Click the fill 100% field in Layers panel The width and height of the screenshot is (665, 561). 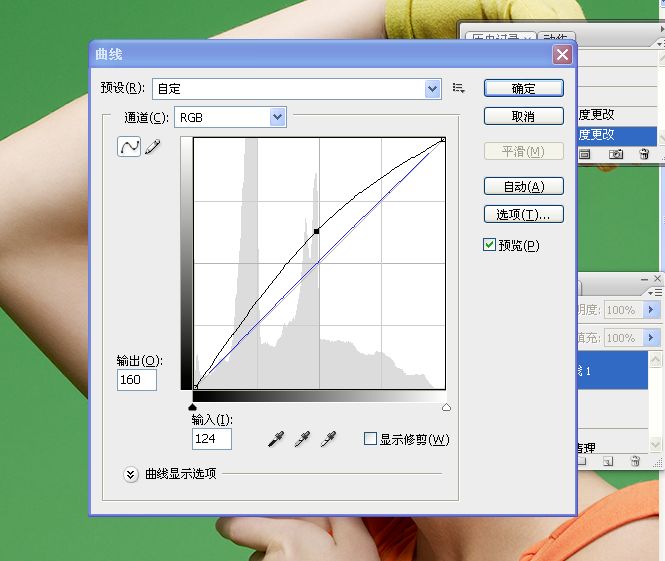[623, 338]
